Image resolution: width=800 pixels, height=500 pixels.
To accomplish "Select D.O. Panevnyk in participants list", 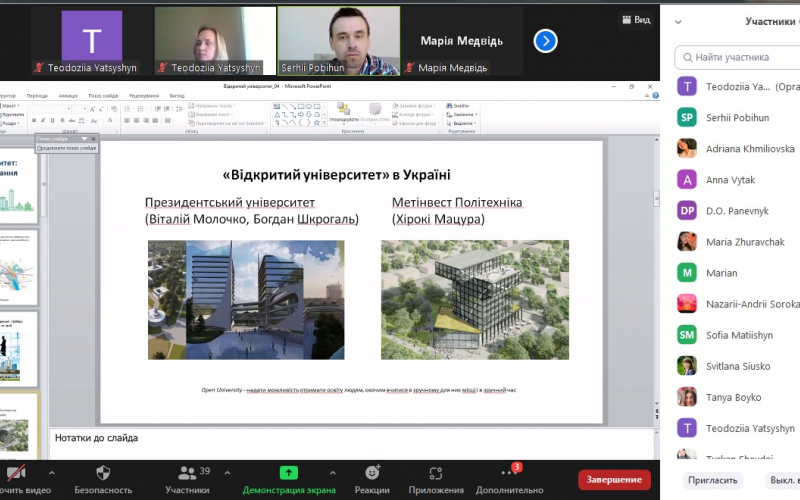I will coord(738,211).
